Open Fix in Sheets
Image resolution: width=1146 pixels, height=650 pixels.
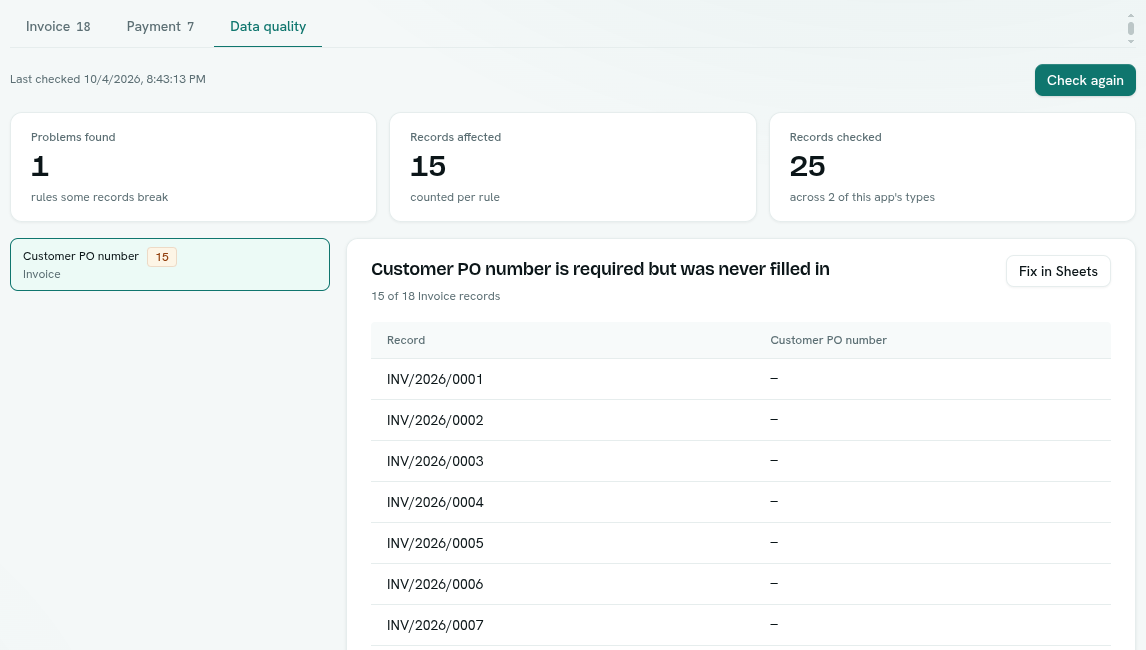[1058, 271]
